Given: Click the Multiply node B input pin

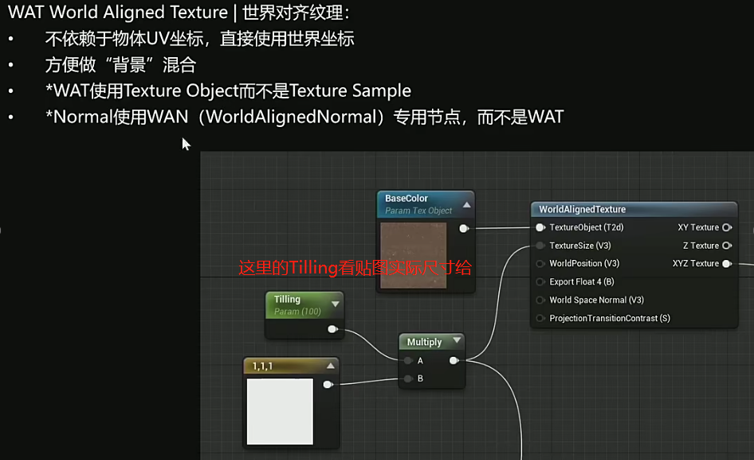Looking at the screenshot, I should (x=408, y=379).
